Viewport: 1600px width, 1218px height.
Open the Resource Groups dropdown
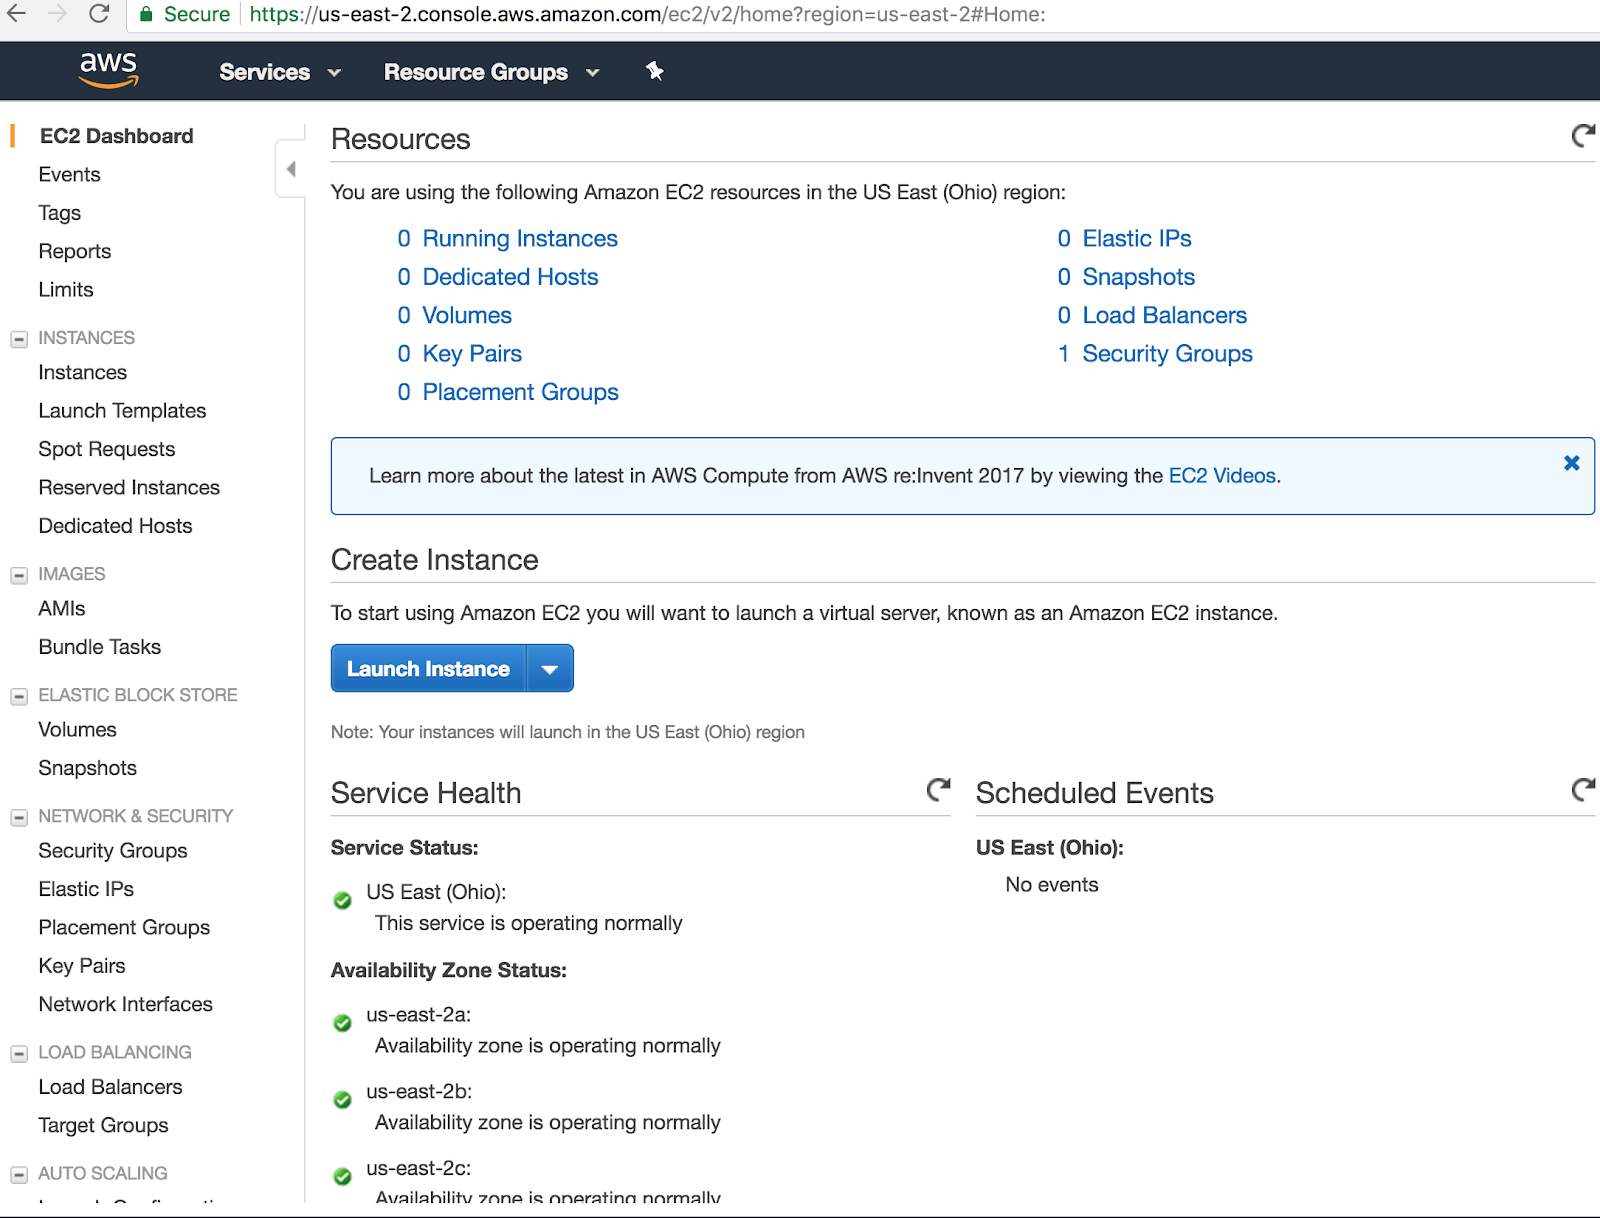(x=492, y=72)
